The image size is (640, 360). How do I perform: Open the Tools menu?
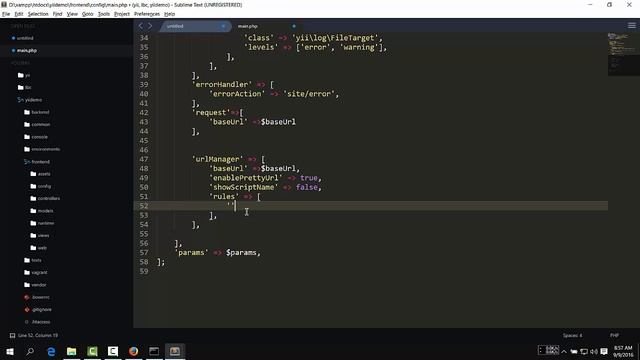pos(104,14)
